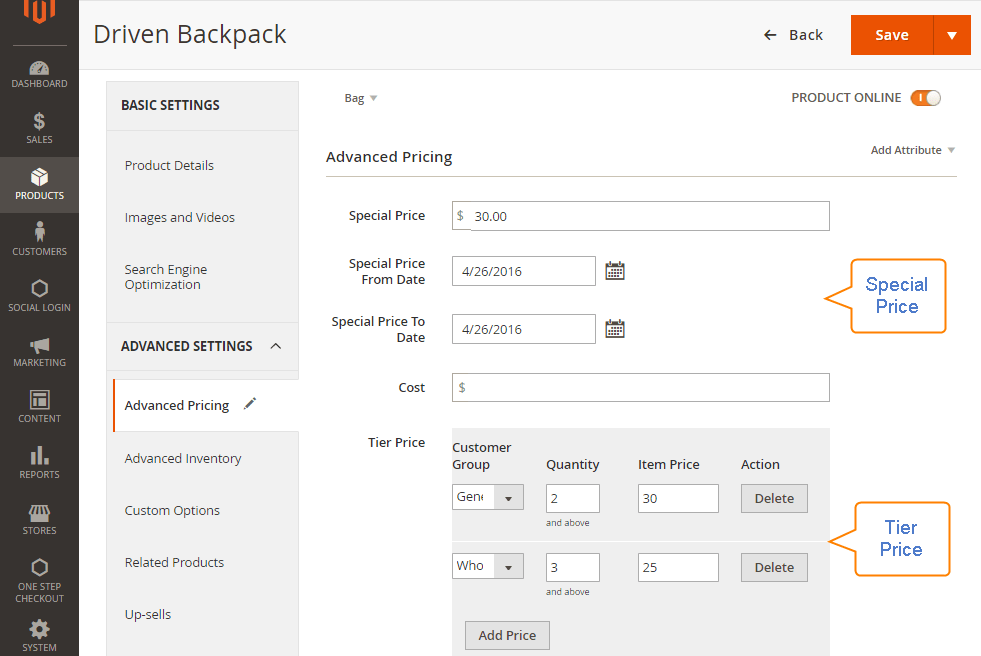Open the Social Login hexagon icon
The height and width of the screenshot is (656, 981).
(39, 288)
